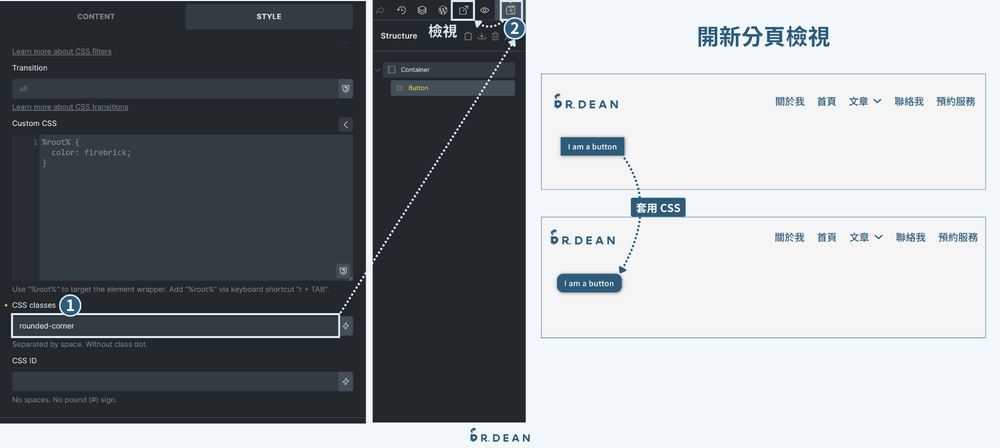Click the download icon in Structure panel
The image size is (1000, 448).
click(x=482, y=36)
